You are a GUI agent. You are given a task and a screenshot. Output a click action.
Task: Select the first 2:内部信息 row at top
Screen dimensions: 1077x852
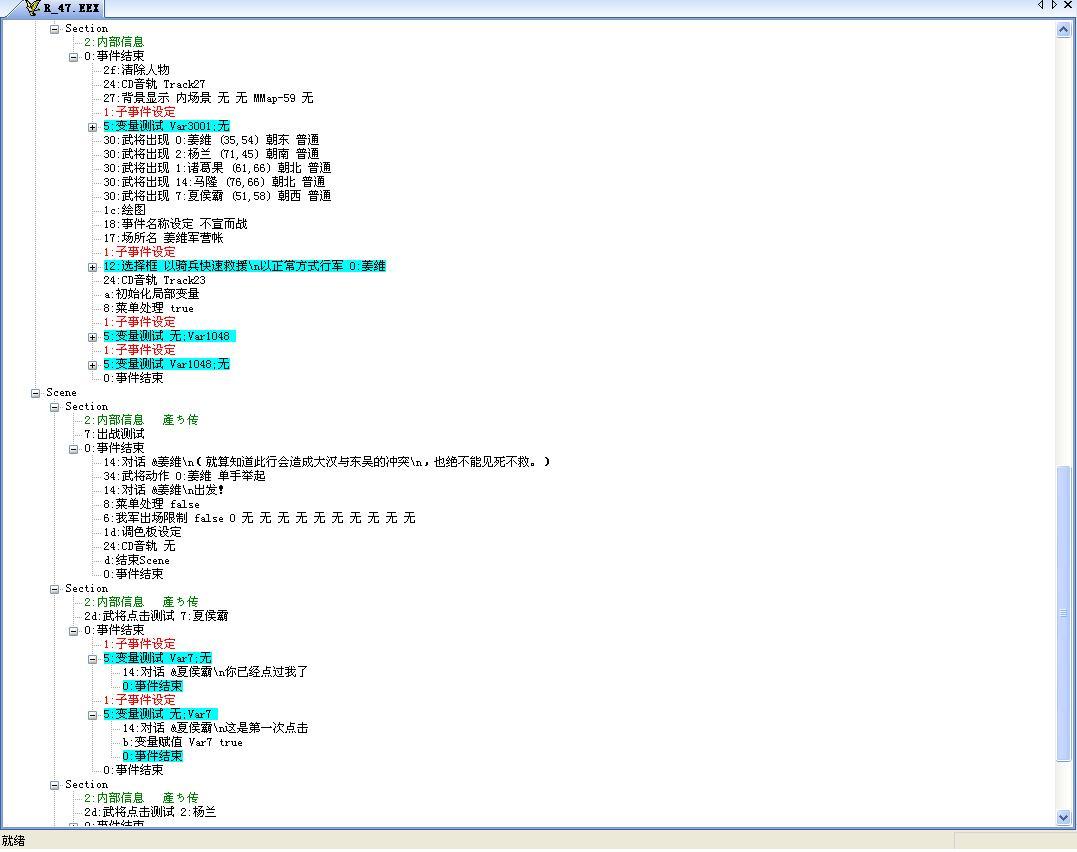(x=114, y=43)
